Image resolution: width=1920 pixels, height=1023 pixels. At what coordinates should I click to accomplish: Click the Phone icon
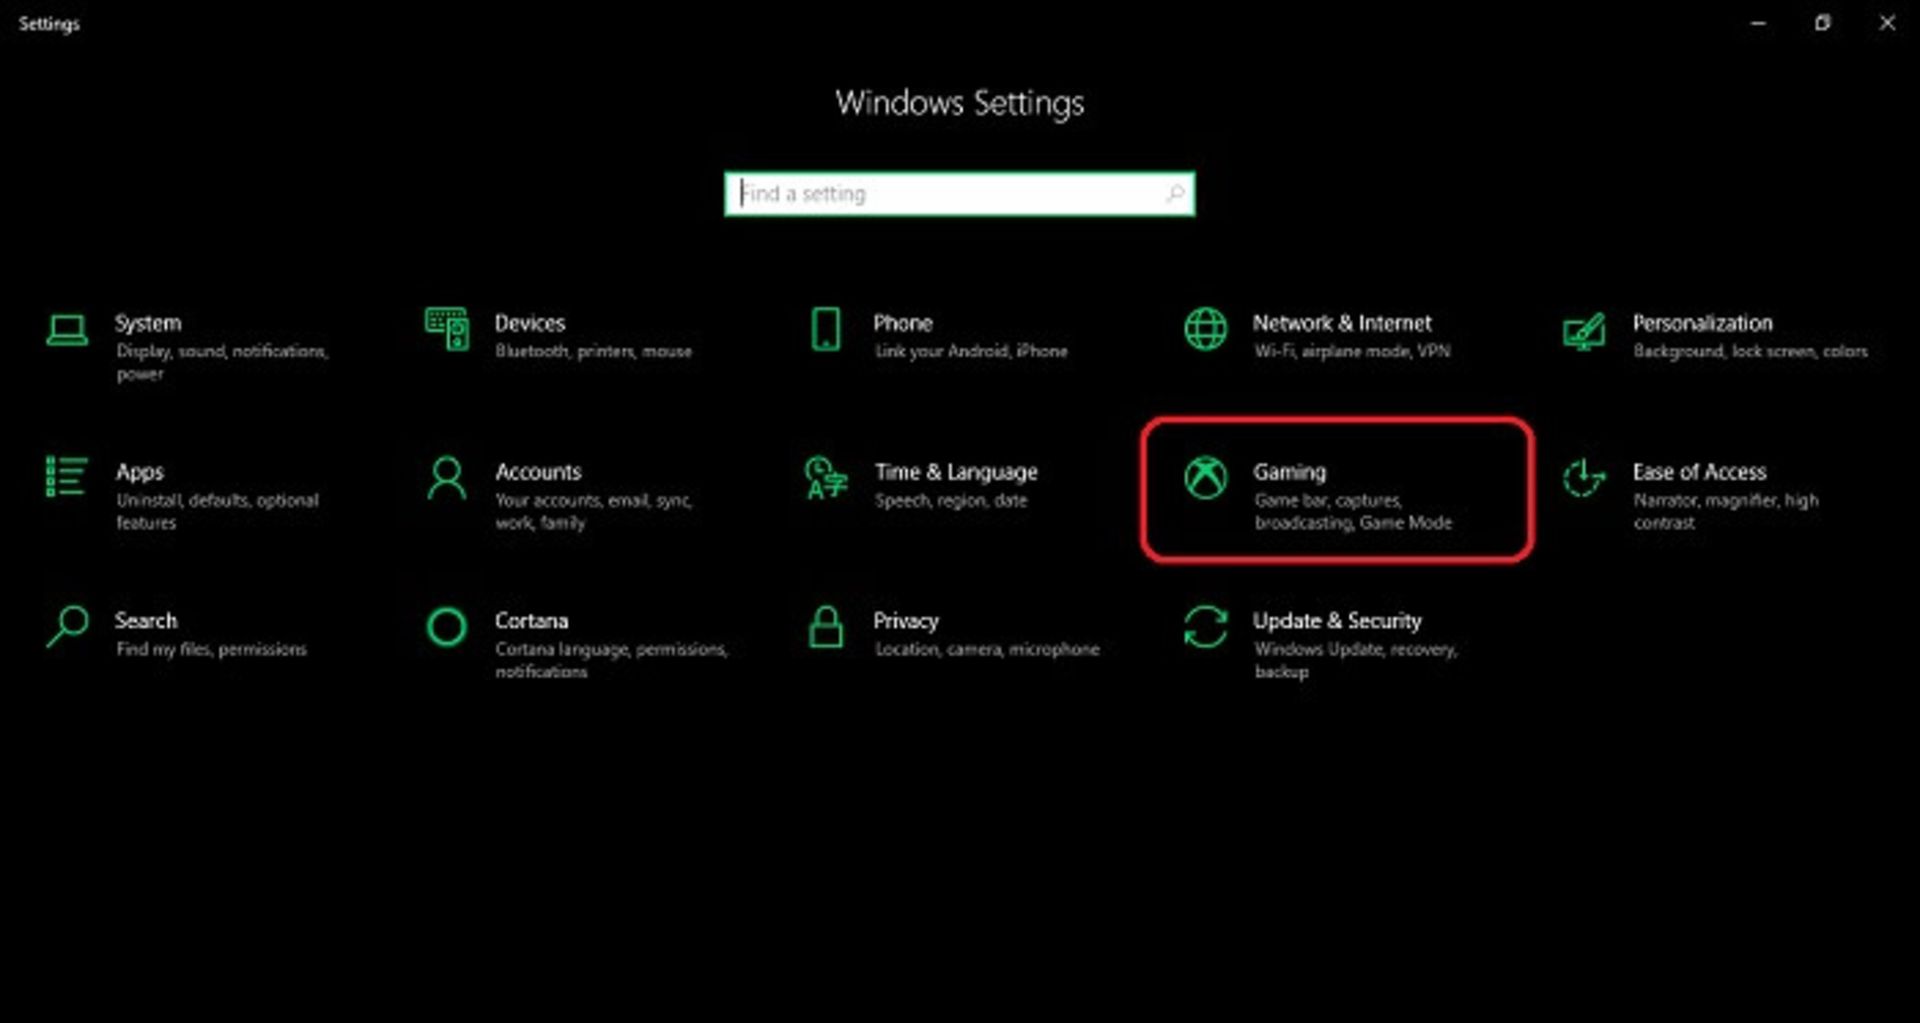(826, 329)
